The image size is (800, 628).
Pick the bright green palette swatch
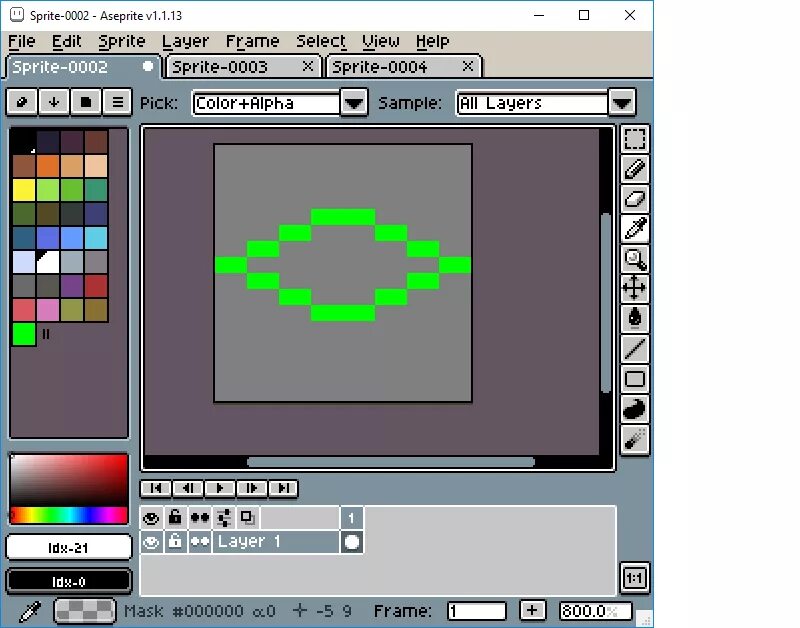23,334
